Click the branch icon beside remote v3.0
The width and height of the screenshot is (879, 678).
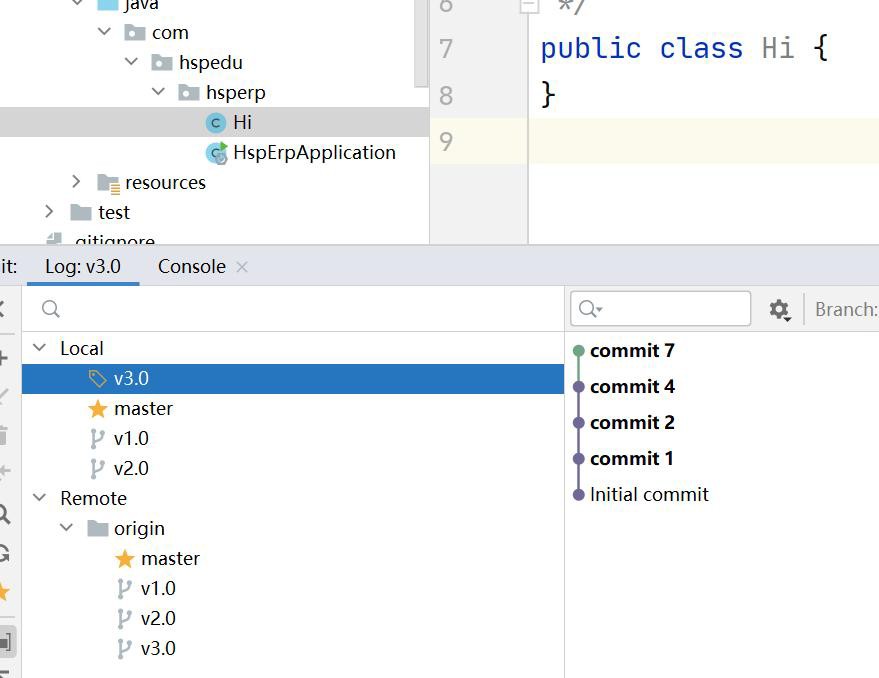point(124,649)
